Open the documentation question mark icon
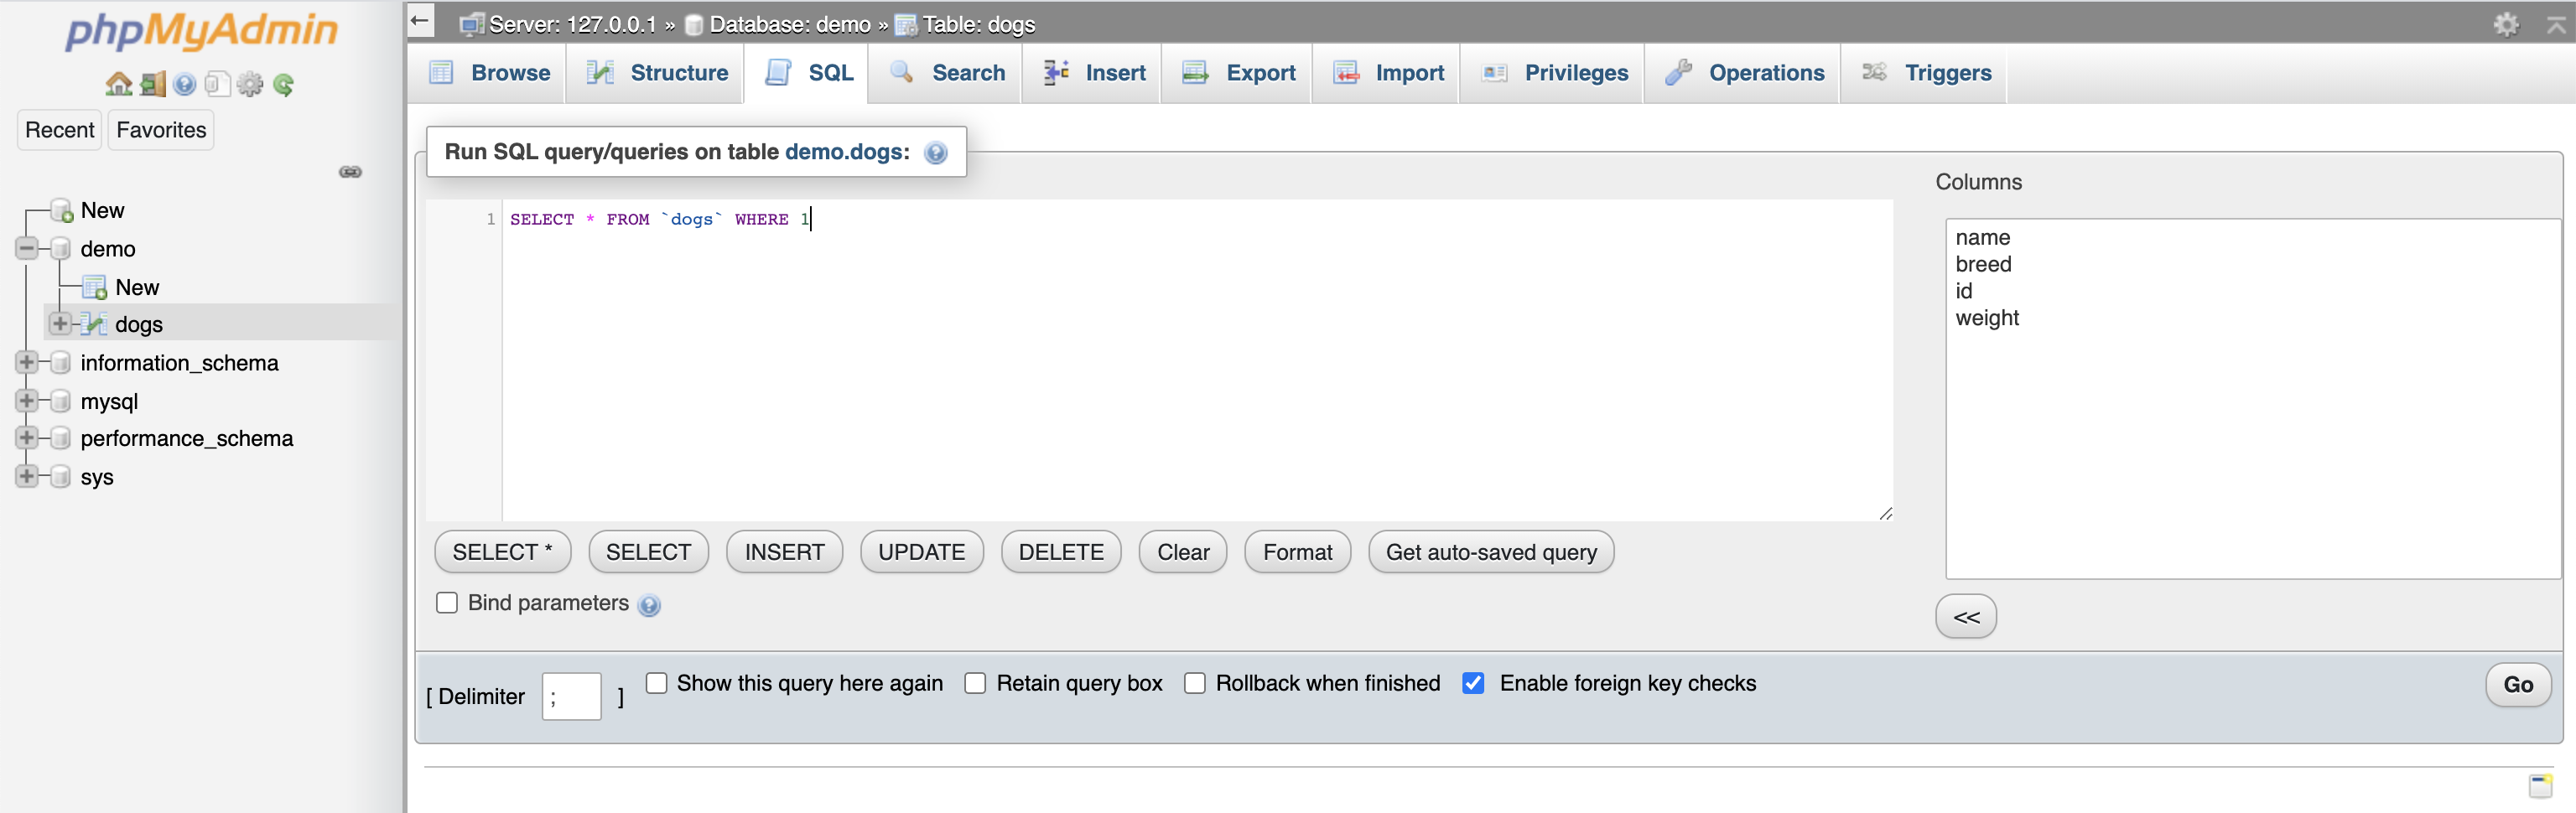The height and width of the screenshot is (813, 2576). pos(184,84)
